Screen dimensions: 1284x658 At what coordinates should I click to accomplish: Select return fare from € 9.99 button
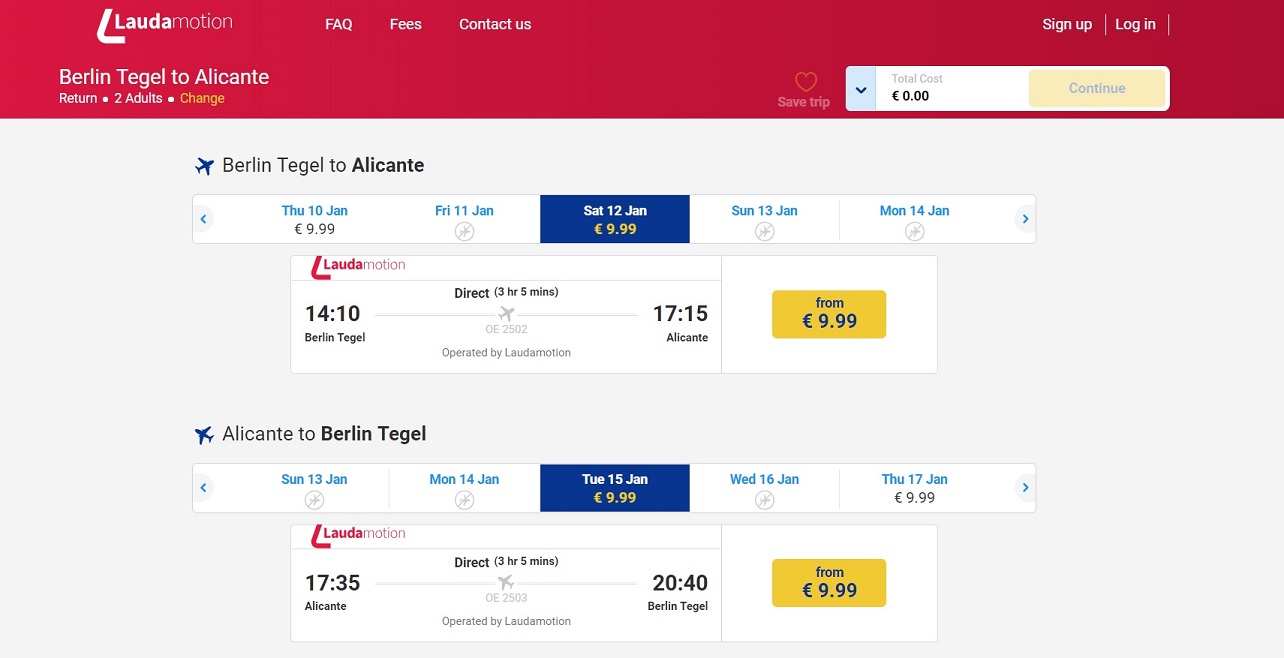(x=829, y=583)
